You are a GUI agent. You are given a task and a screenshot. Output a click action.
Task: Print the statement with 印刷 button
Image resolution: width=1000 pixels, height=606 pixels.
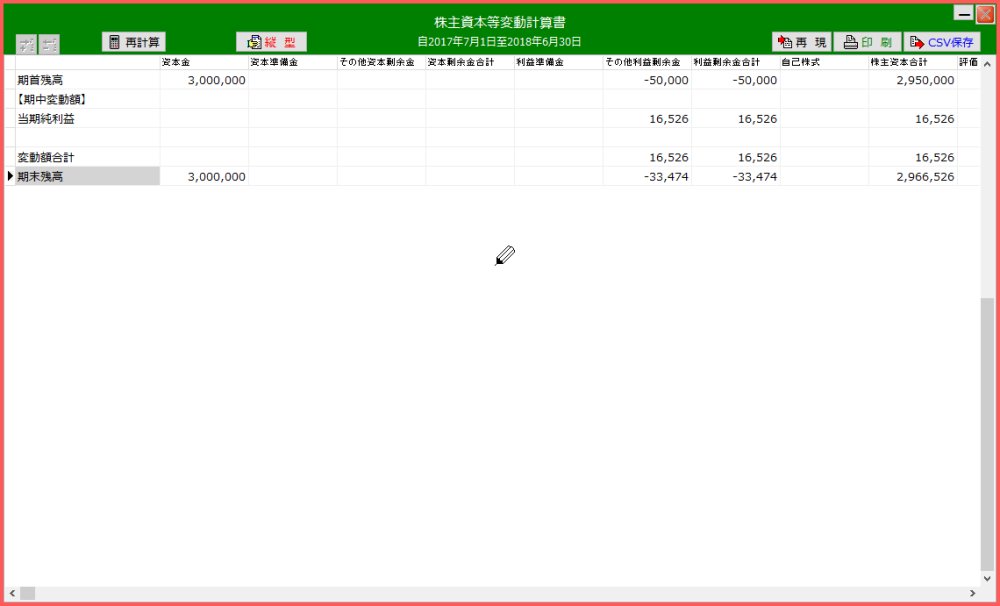(x=866, y=42)
